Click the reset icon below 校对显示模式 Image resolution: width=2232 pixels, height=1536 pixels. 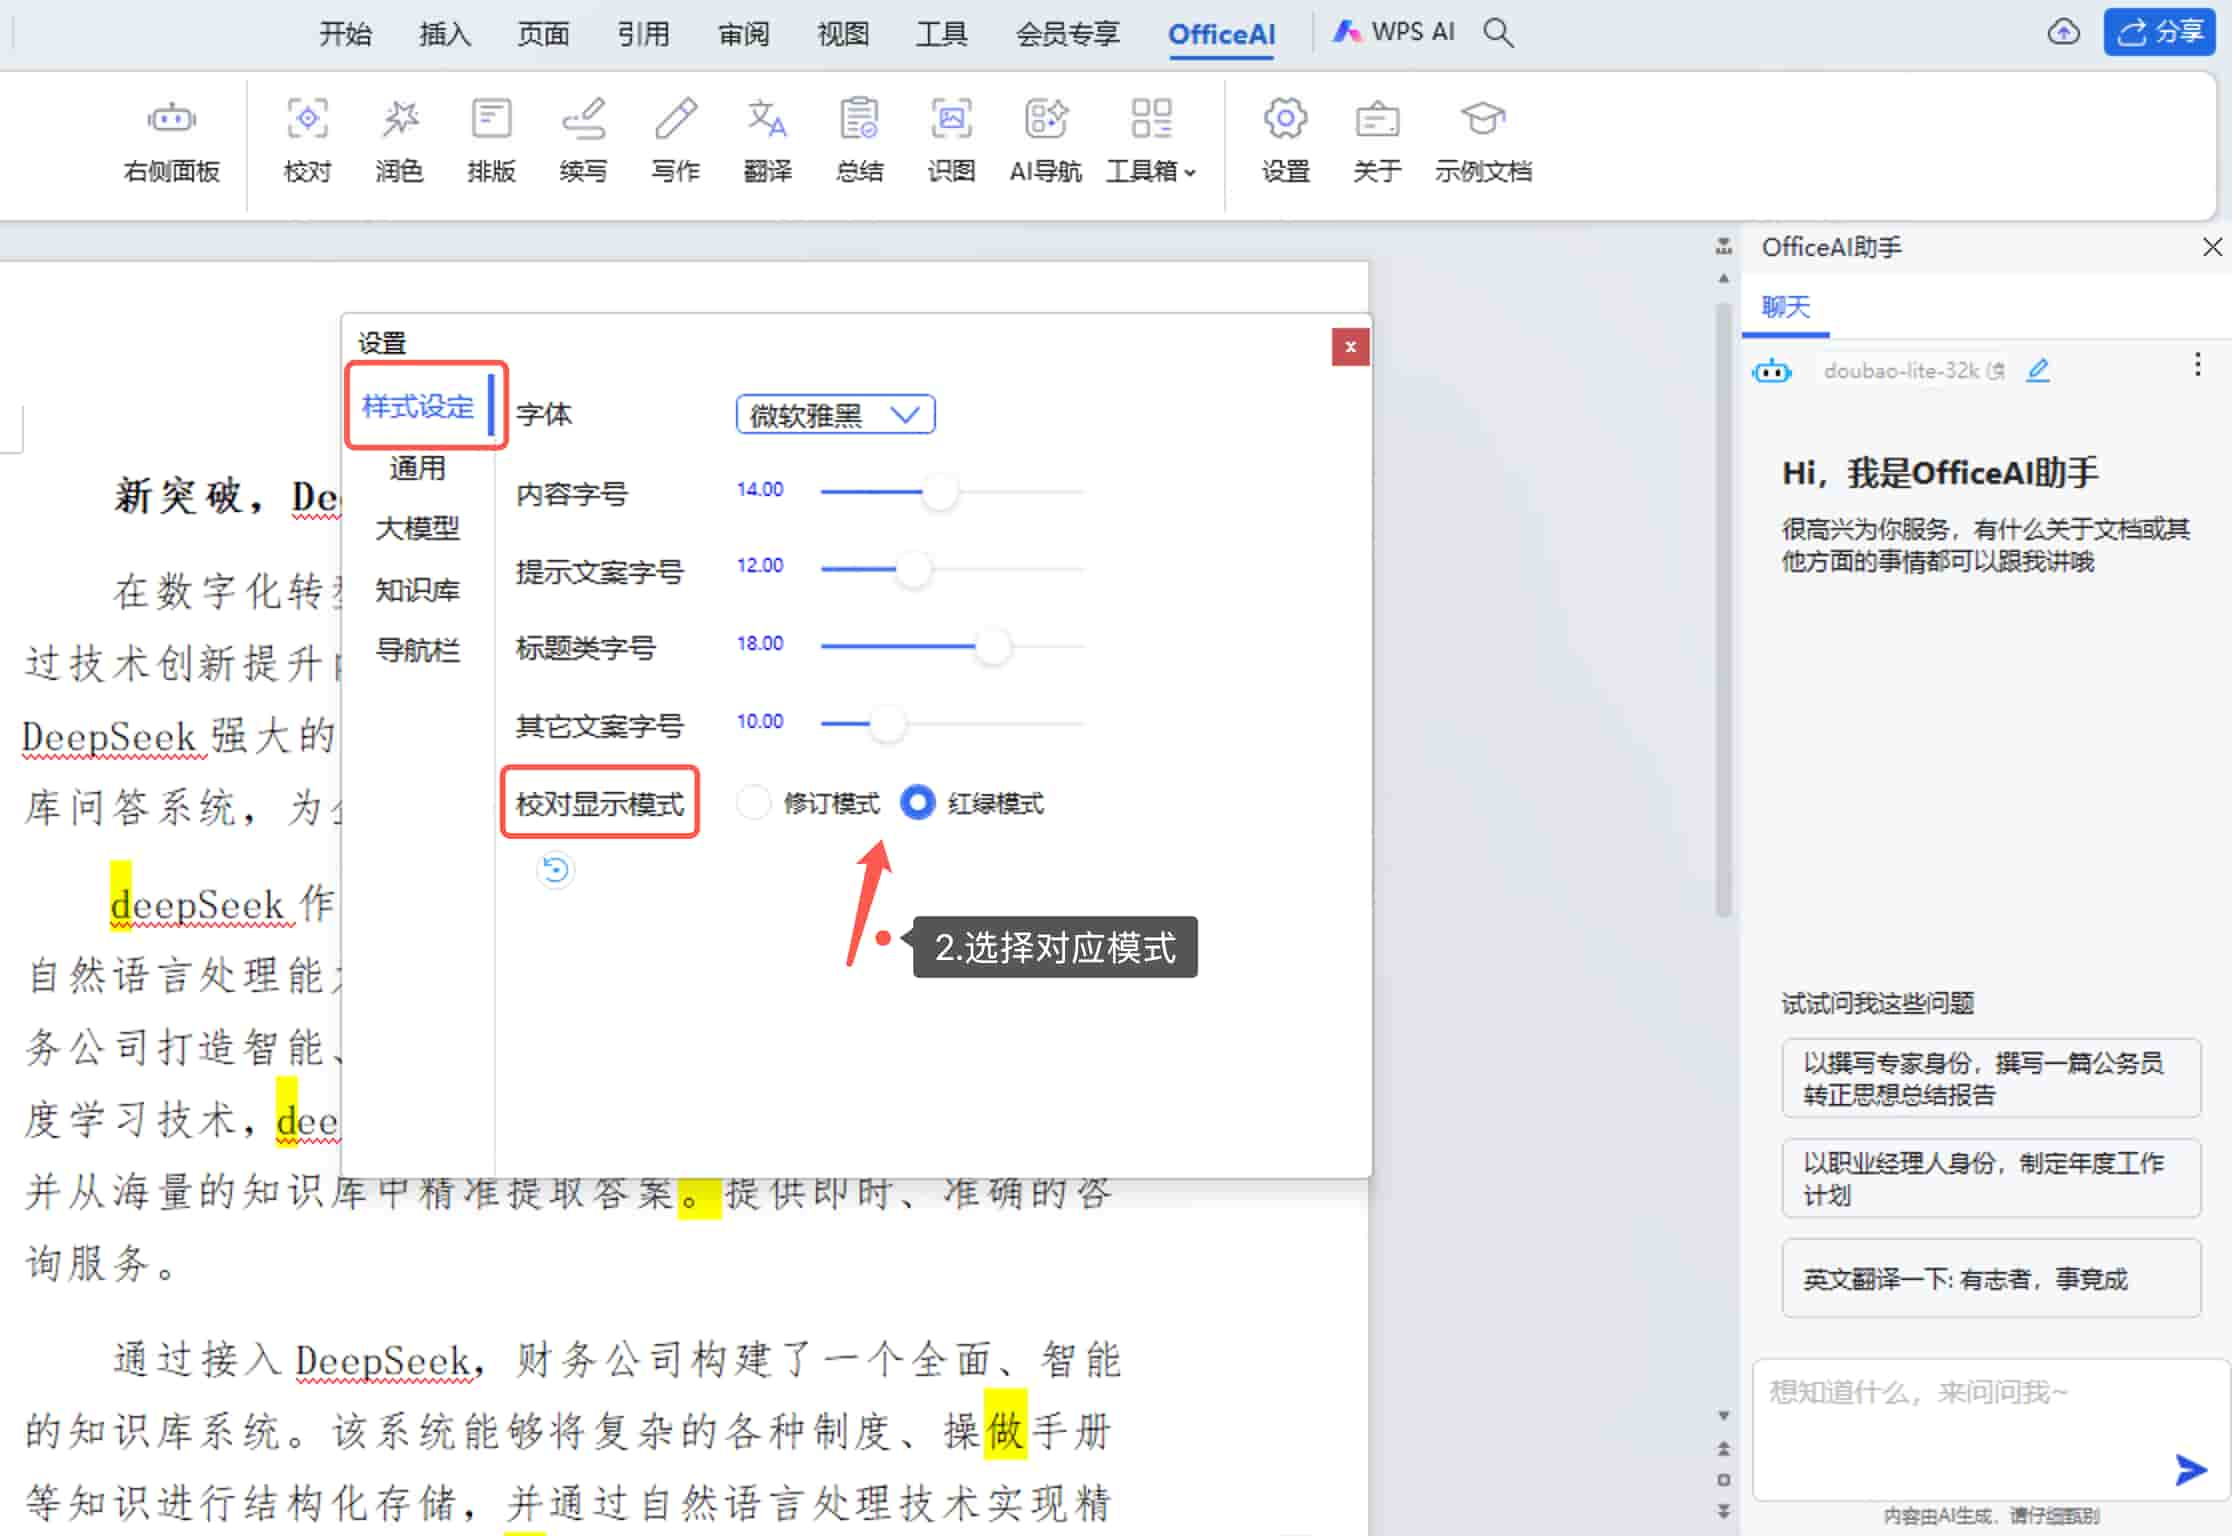pyautogui.click(x=556, y=870)
